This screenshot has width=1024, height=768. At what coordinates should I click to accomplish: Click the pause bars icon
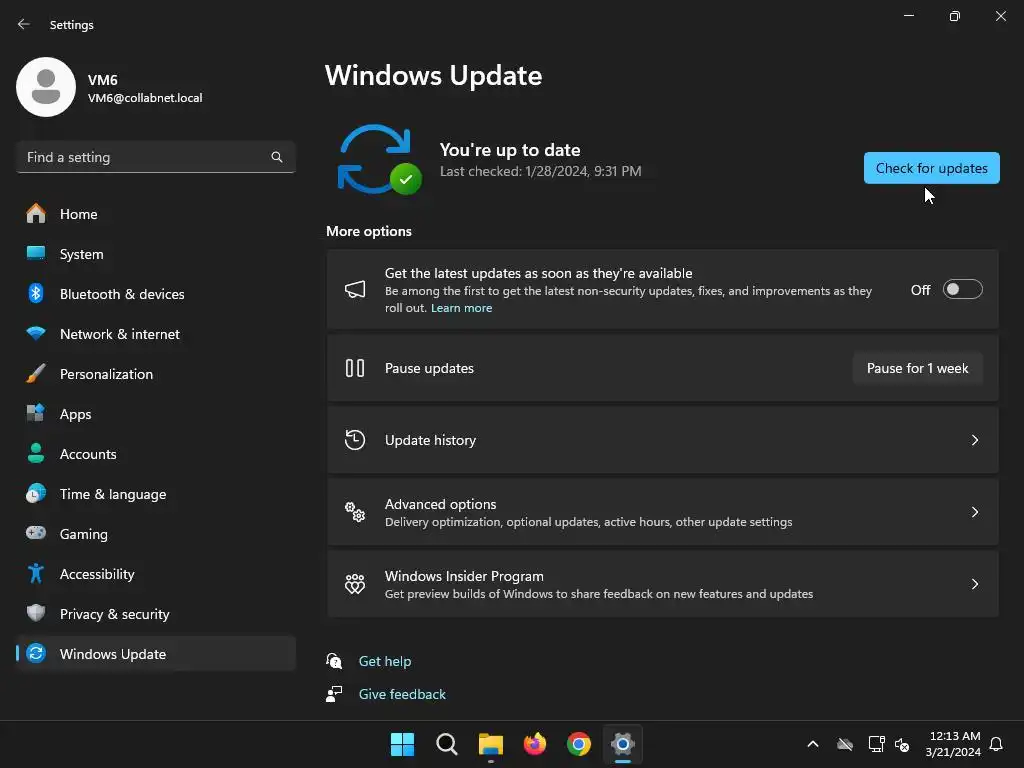pyautogui.click(x=355, y=368)
